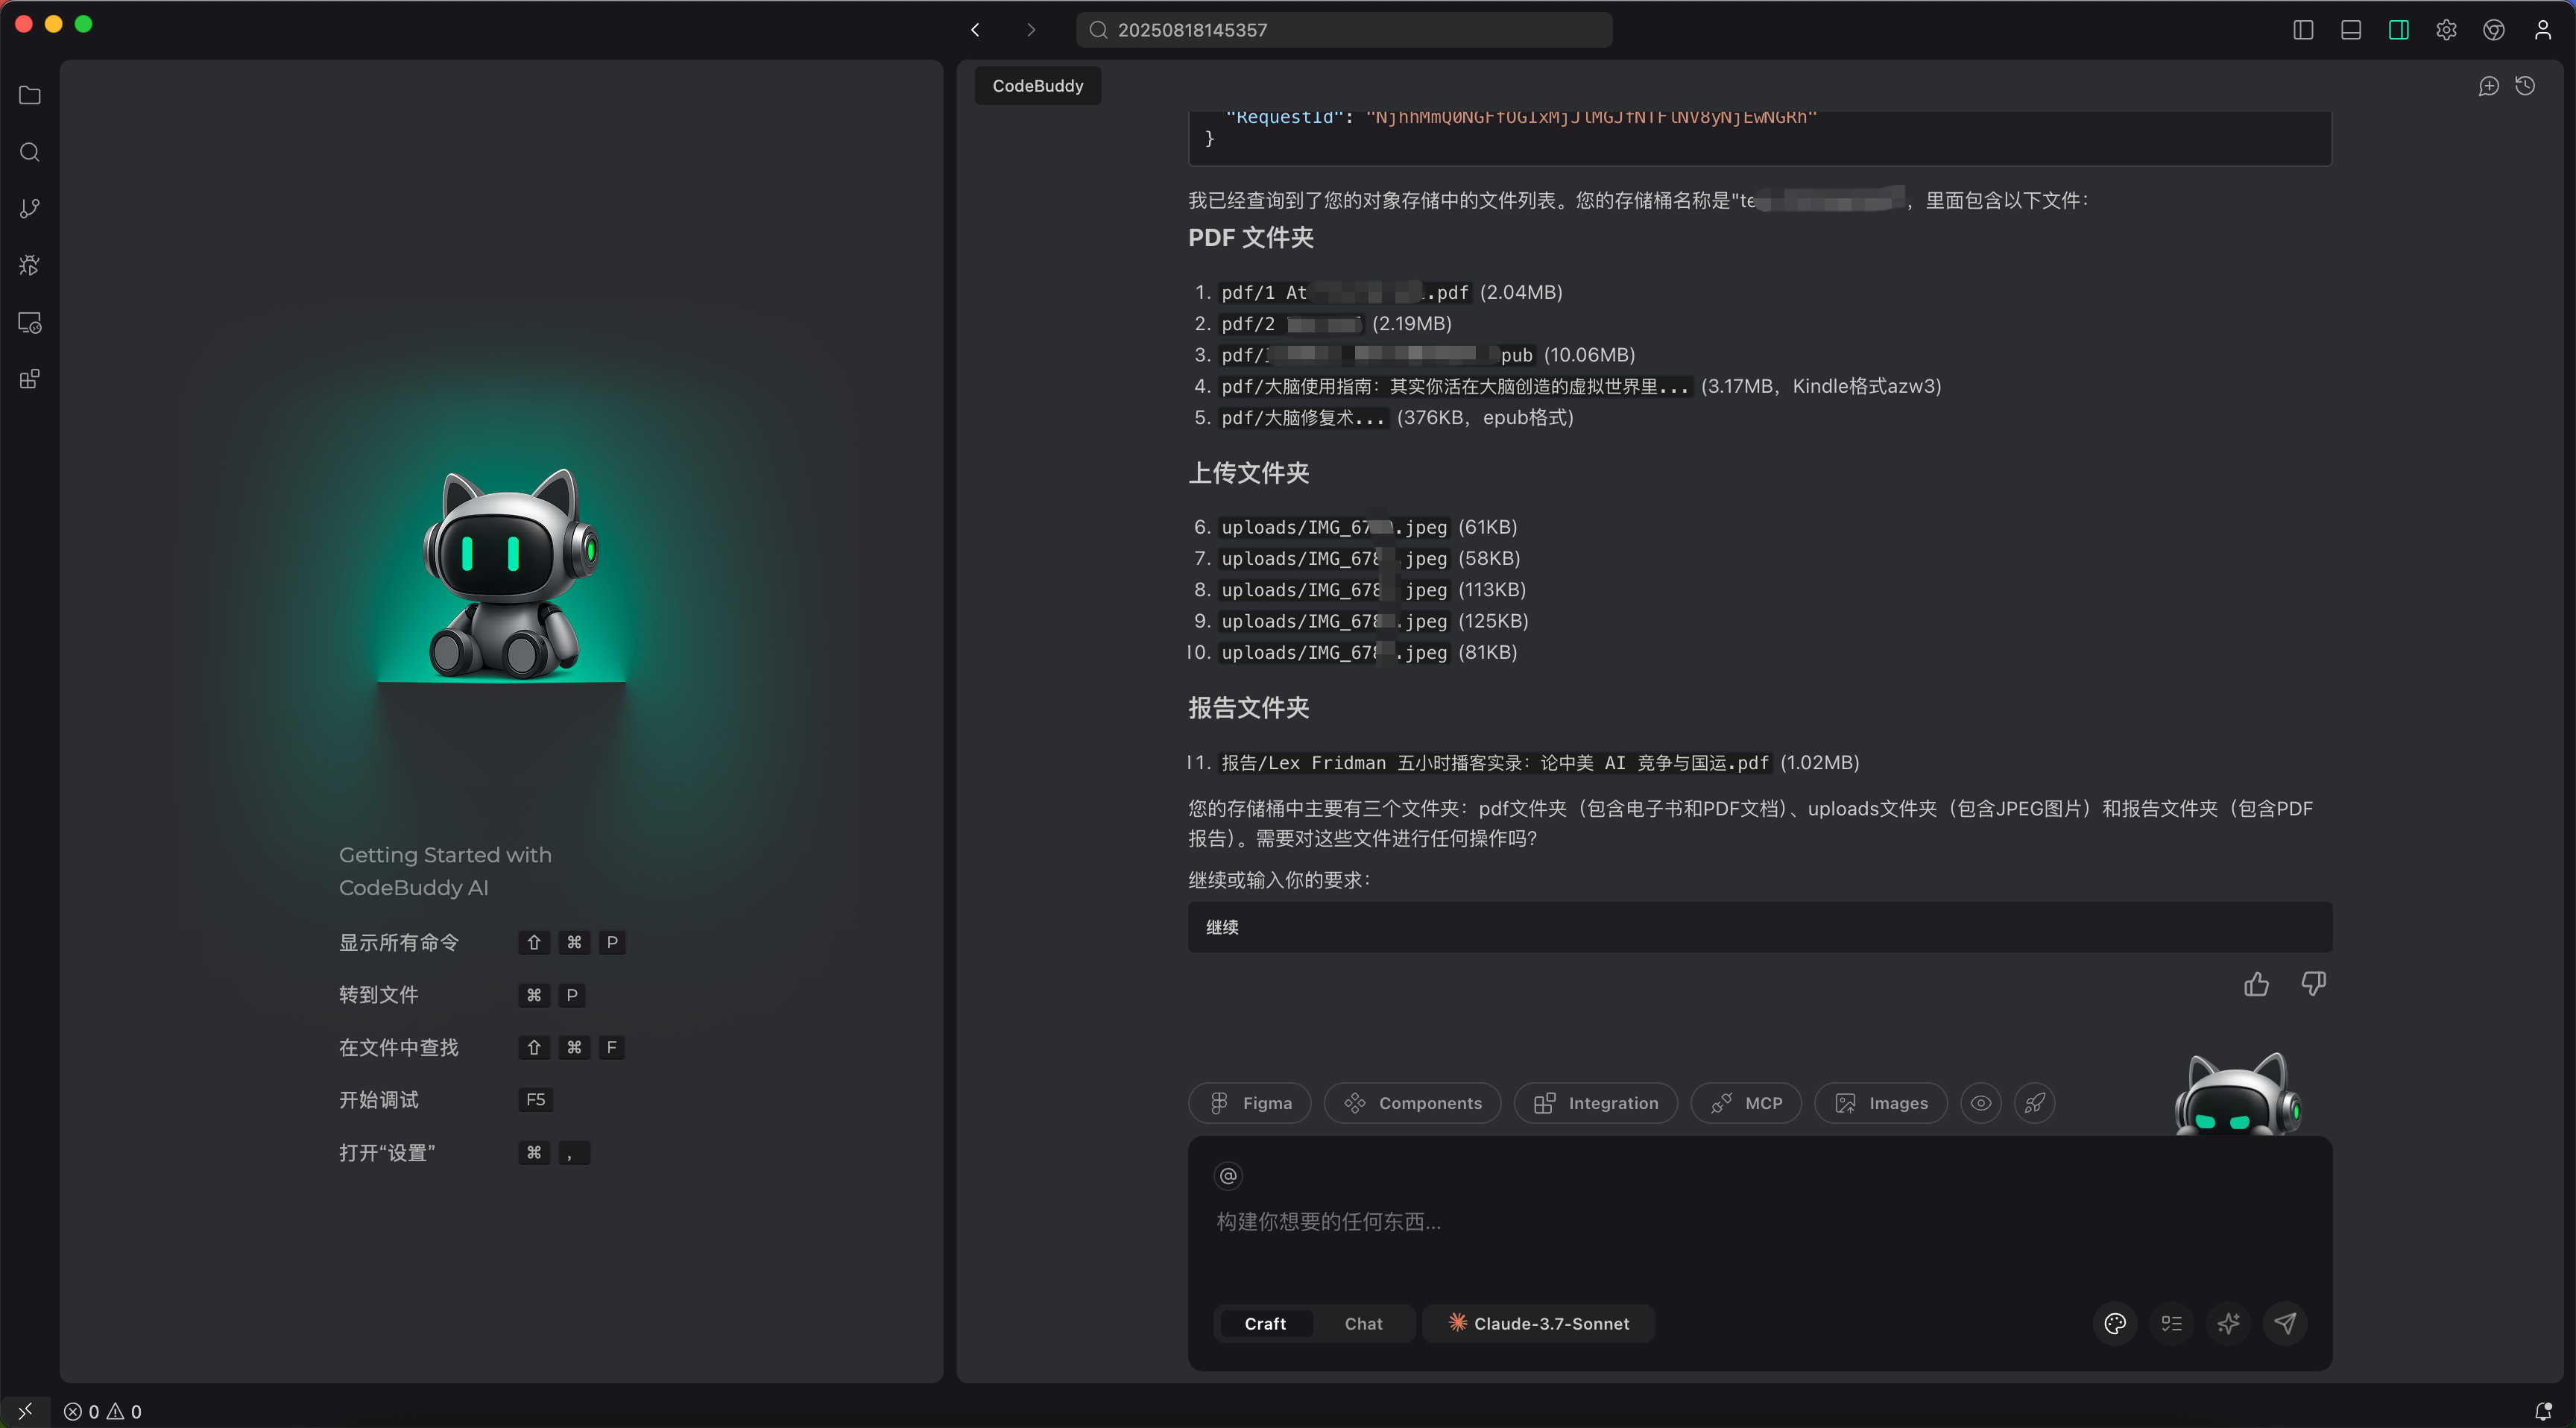Open the Search icon in activity bar
This screenshot has width=2576, height=1428.
(30, 152)
